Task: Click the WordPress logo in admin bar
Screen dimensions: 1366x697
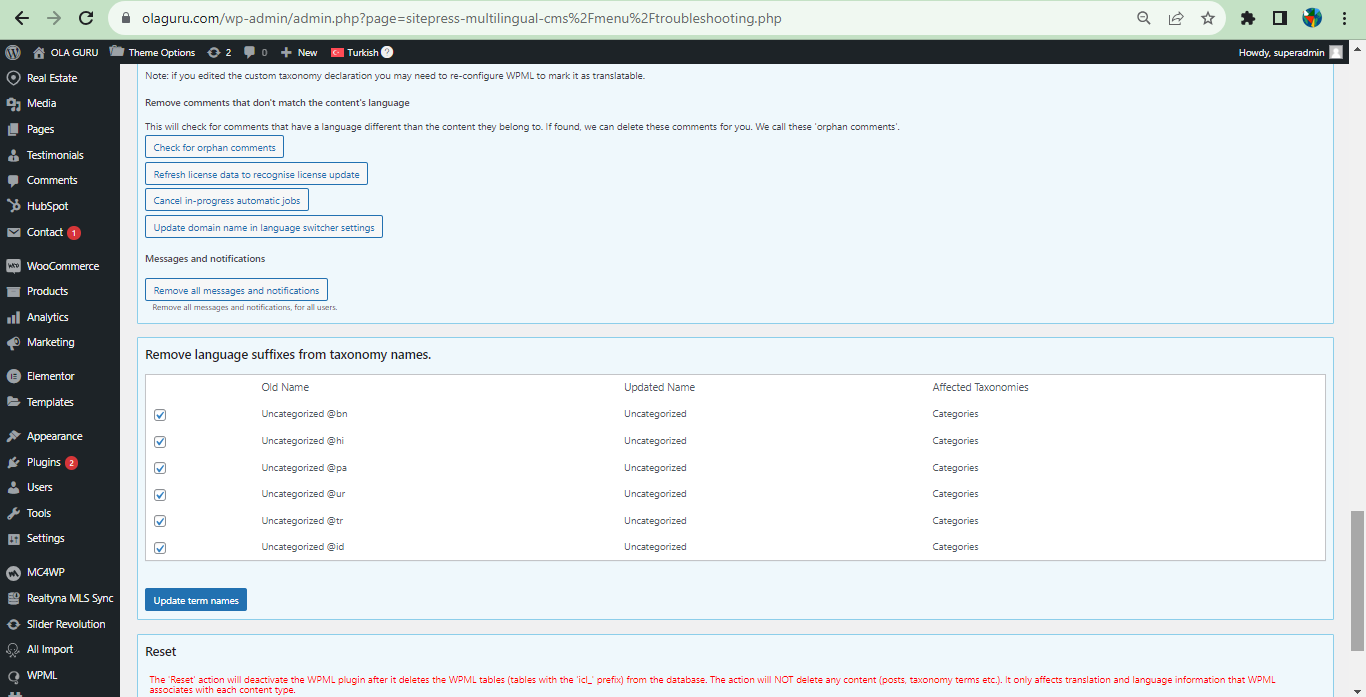Action: point(13,52)
